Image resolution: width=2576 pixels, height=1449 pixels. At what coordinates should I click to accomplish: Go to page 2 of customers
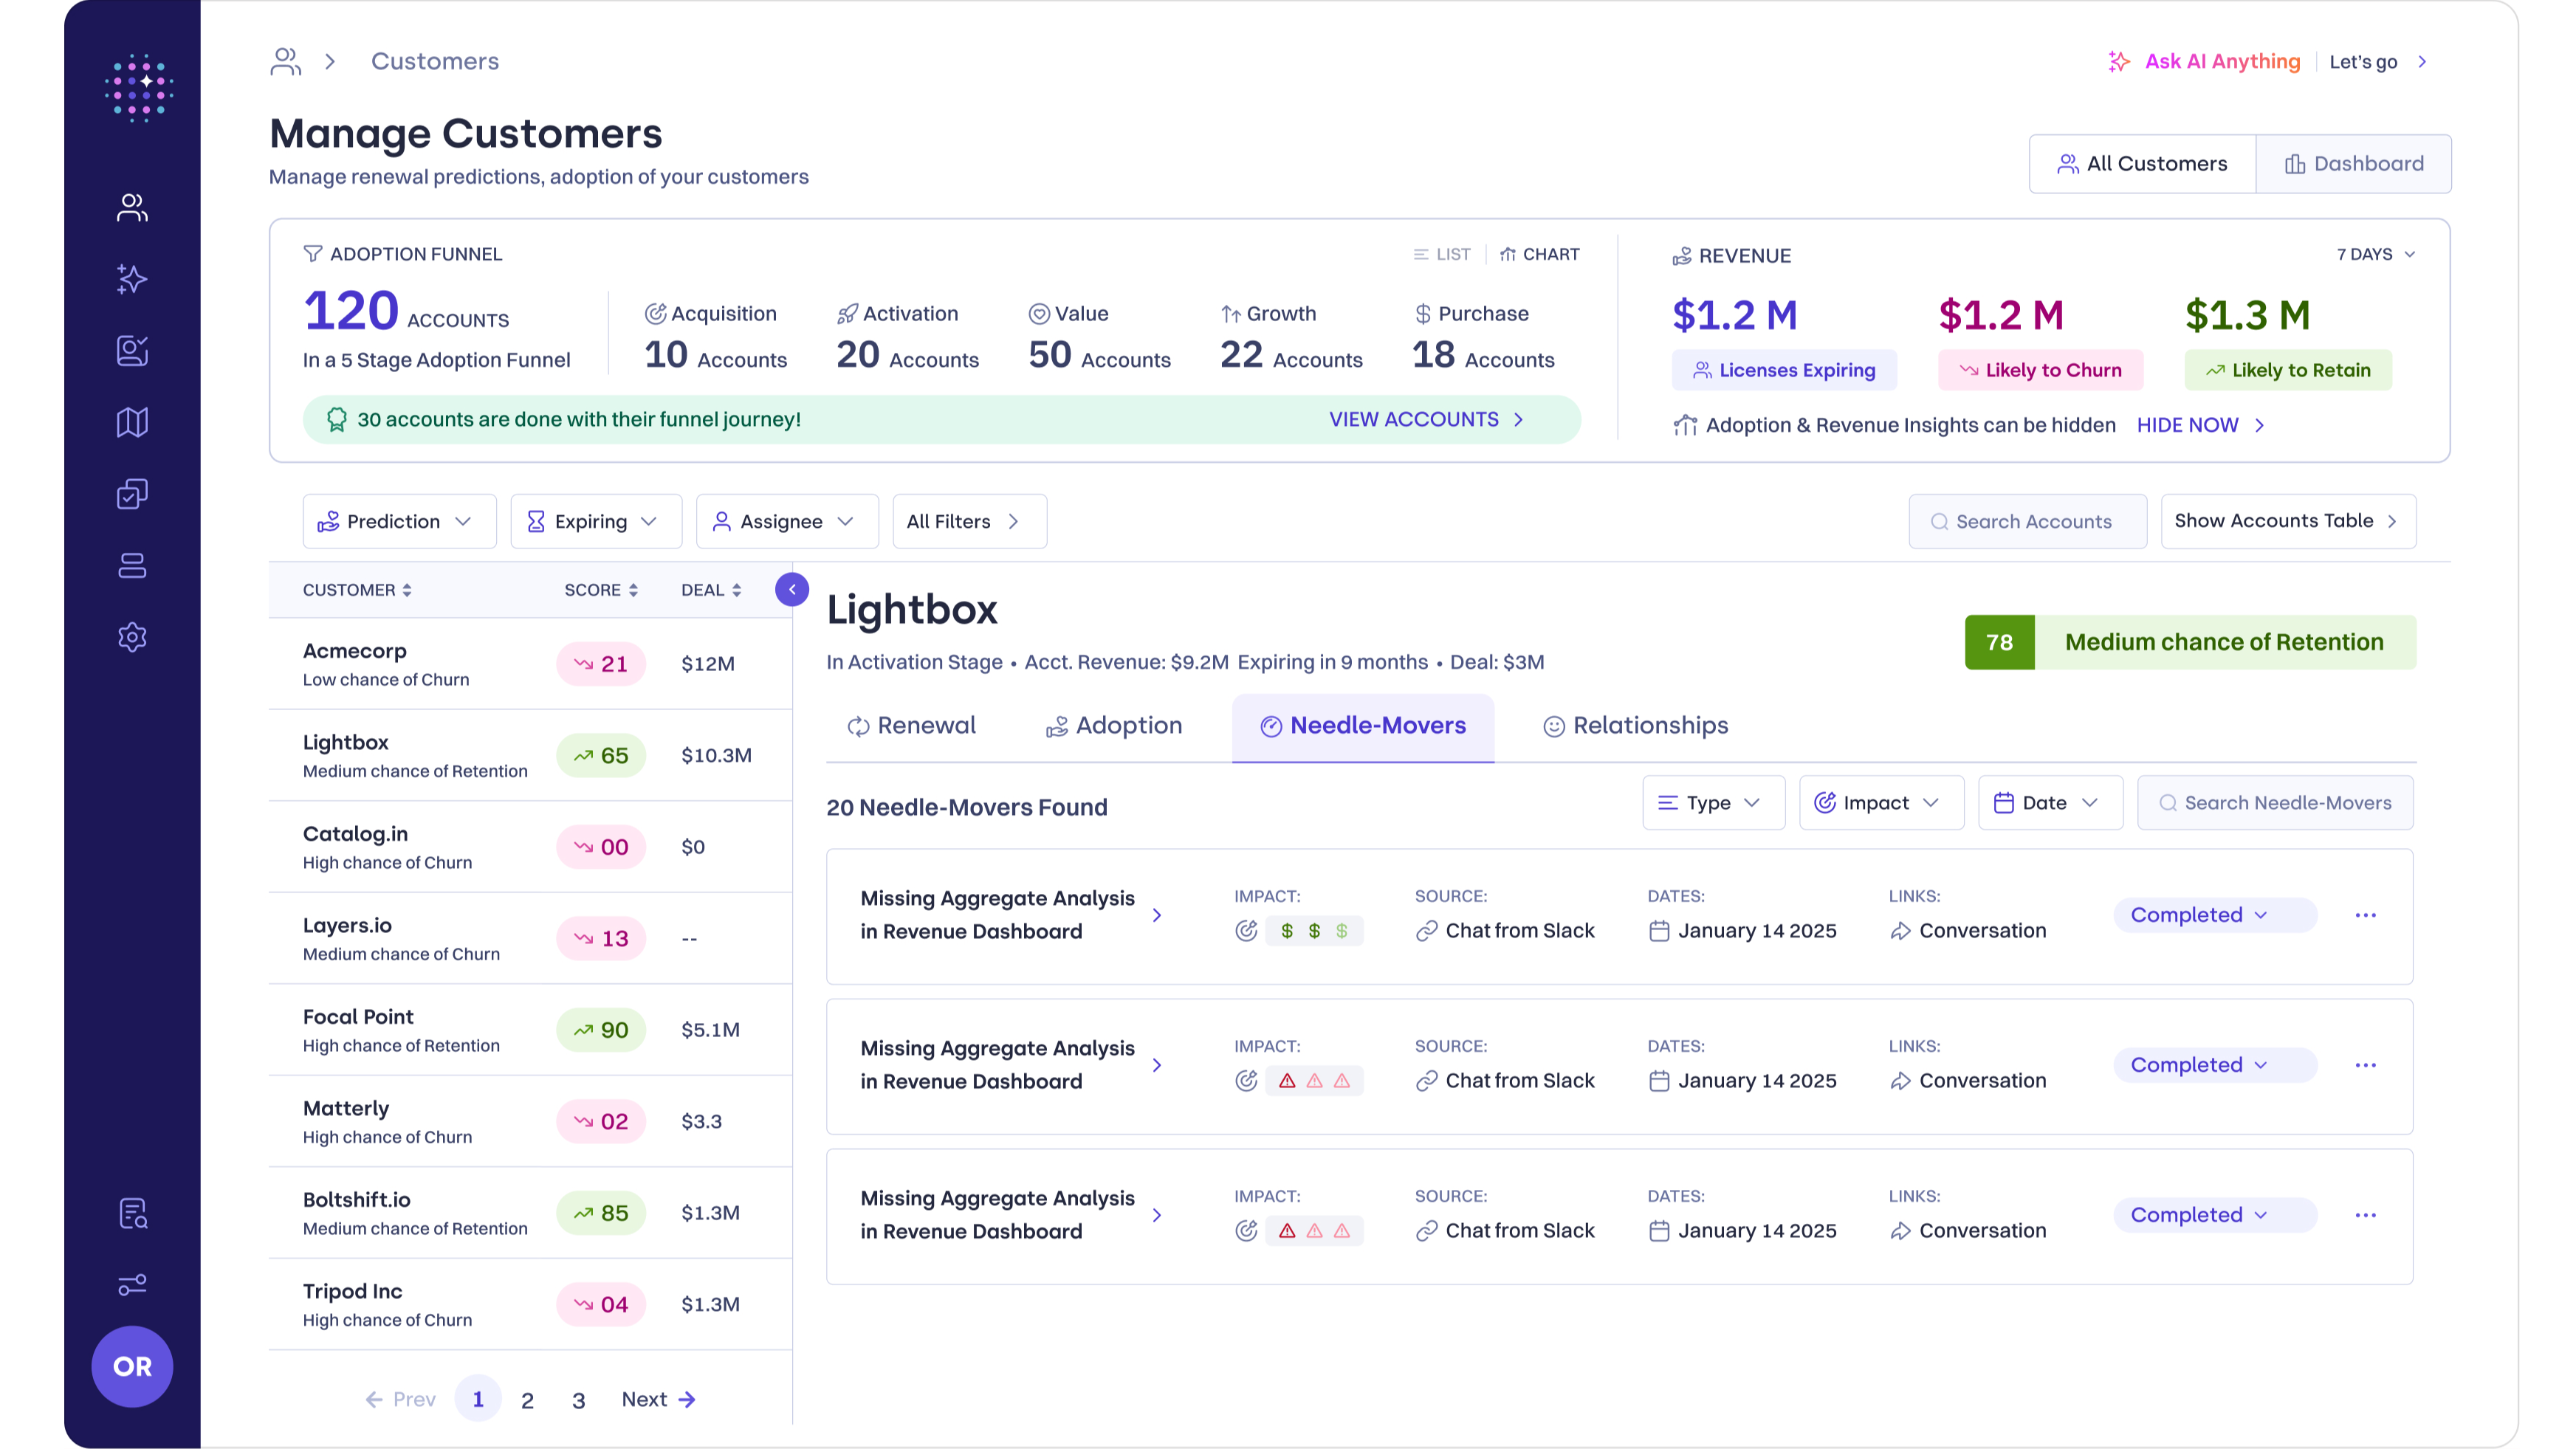[x=527, y=1400]
